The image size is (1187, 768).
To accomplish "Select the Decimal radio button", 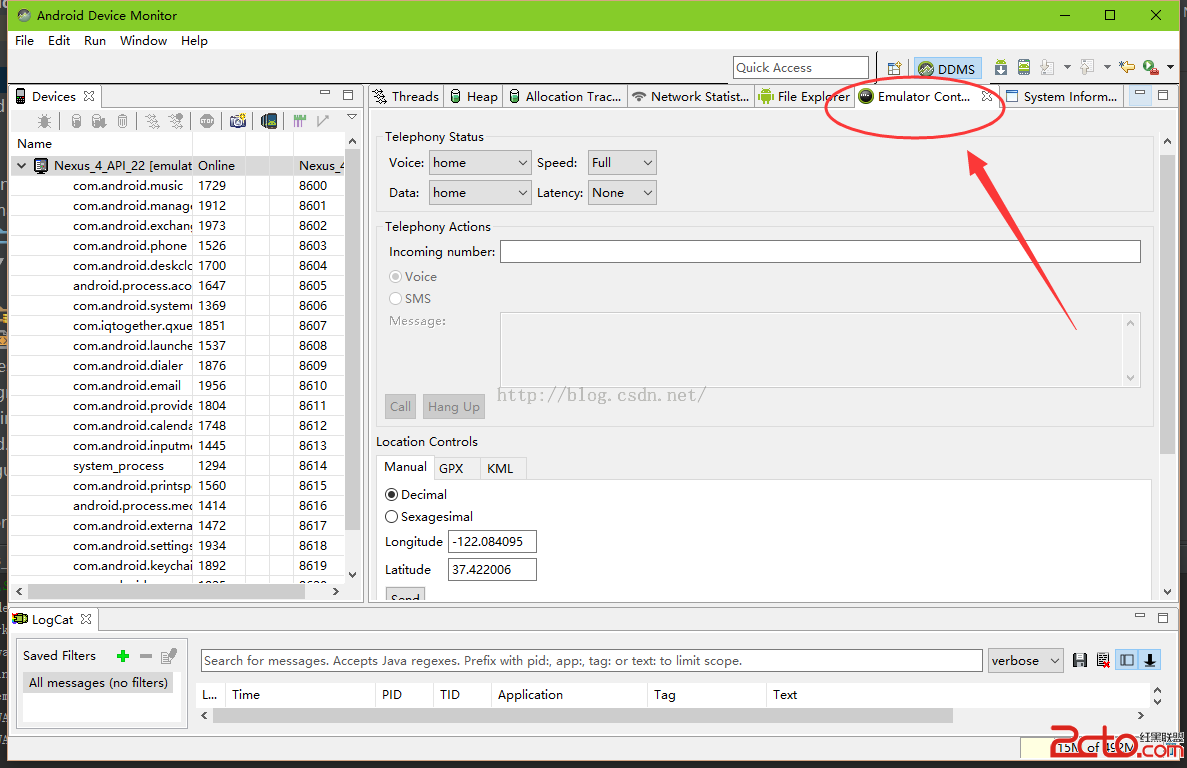I will tap(391, 495).
